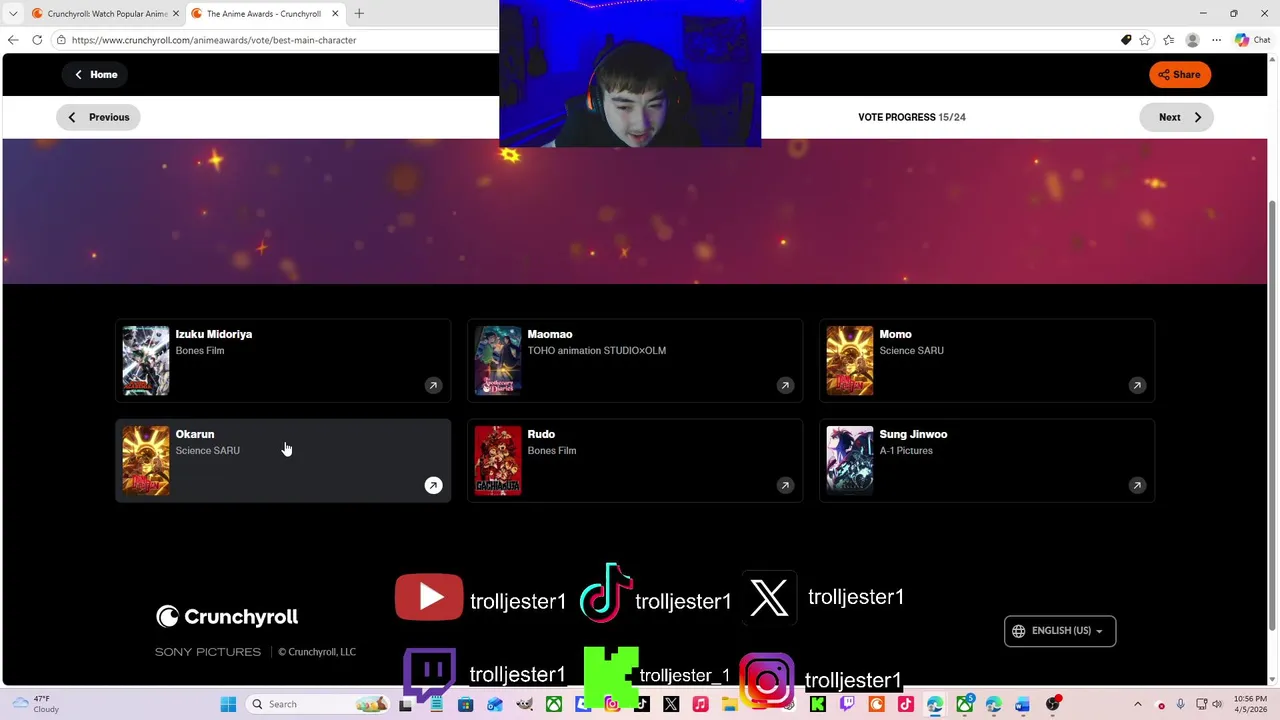Screen dimensions: 1280x720
Task: Open Copilot Chat in browser
Action: click(1252, 40)
